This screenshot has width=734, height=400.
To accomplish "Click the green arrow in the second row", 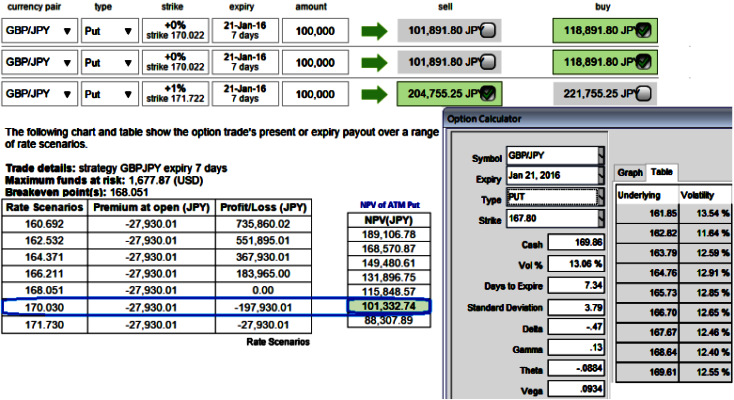I will tap(374, 63).
